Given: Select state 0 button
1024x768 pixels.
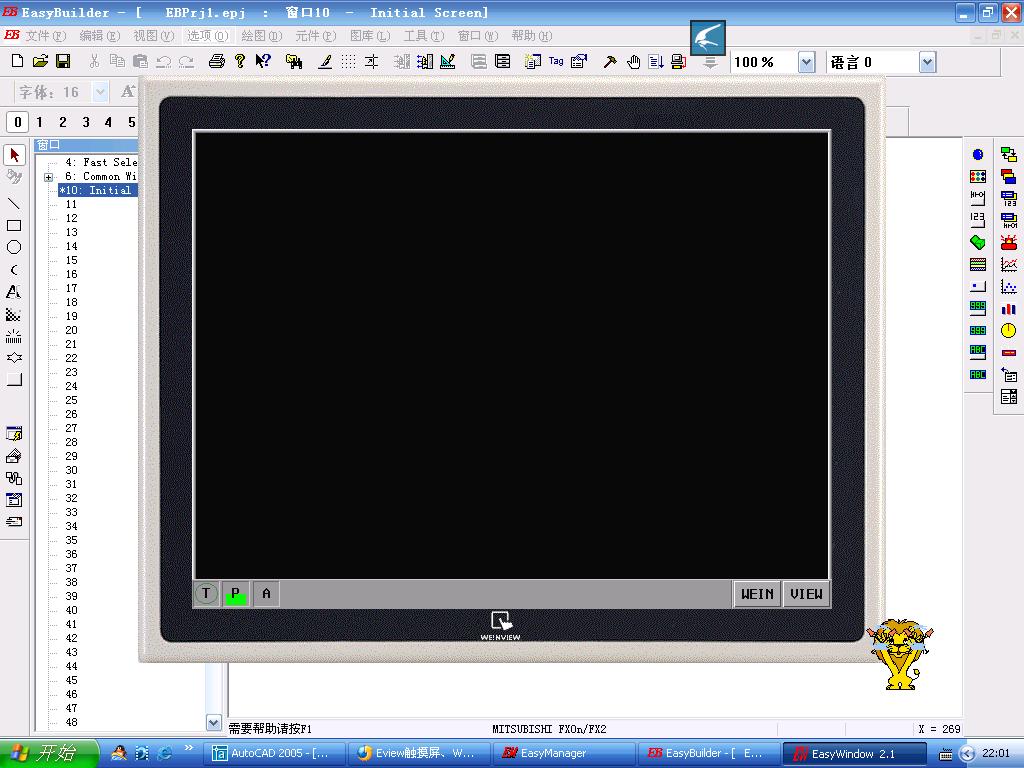Looking at the screenshot, I should point(17,122).
